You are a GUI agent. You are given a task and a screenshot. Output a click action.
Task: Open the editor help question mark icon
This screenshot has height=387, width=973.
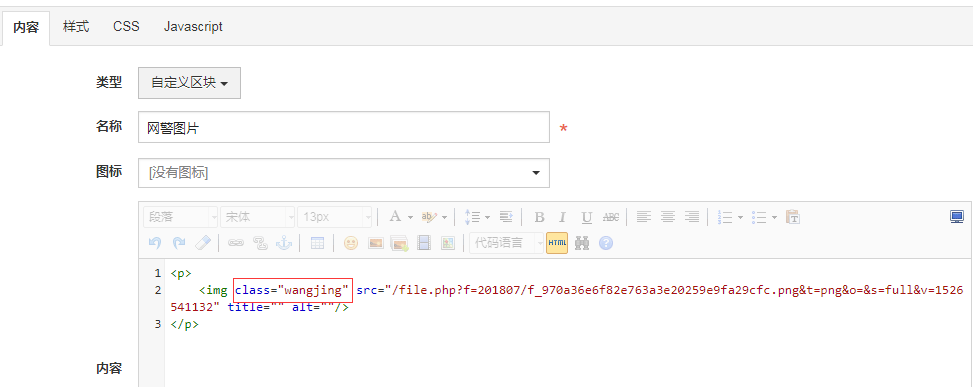click(606, 243)
